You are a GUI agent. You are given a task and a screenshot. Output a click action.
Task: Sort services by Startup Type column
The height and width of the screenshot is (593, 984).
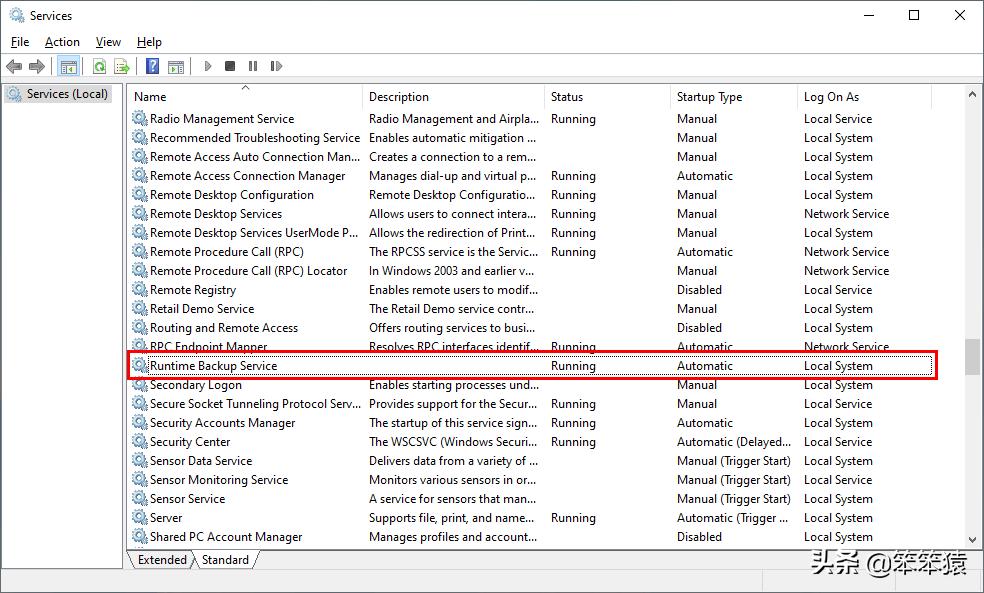[x=709, y=96]
